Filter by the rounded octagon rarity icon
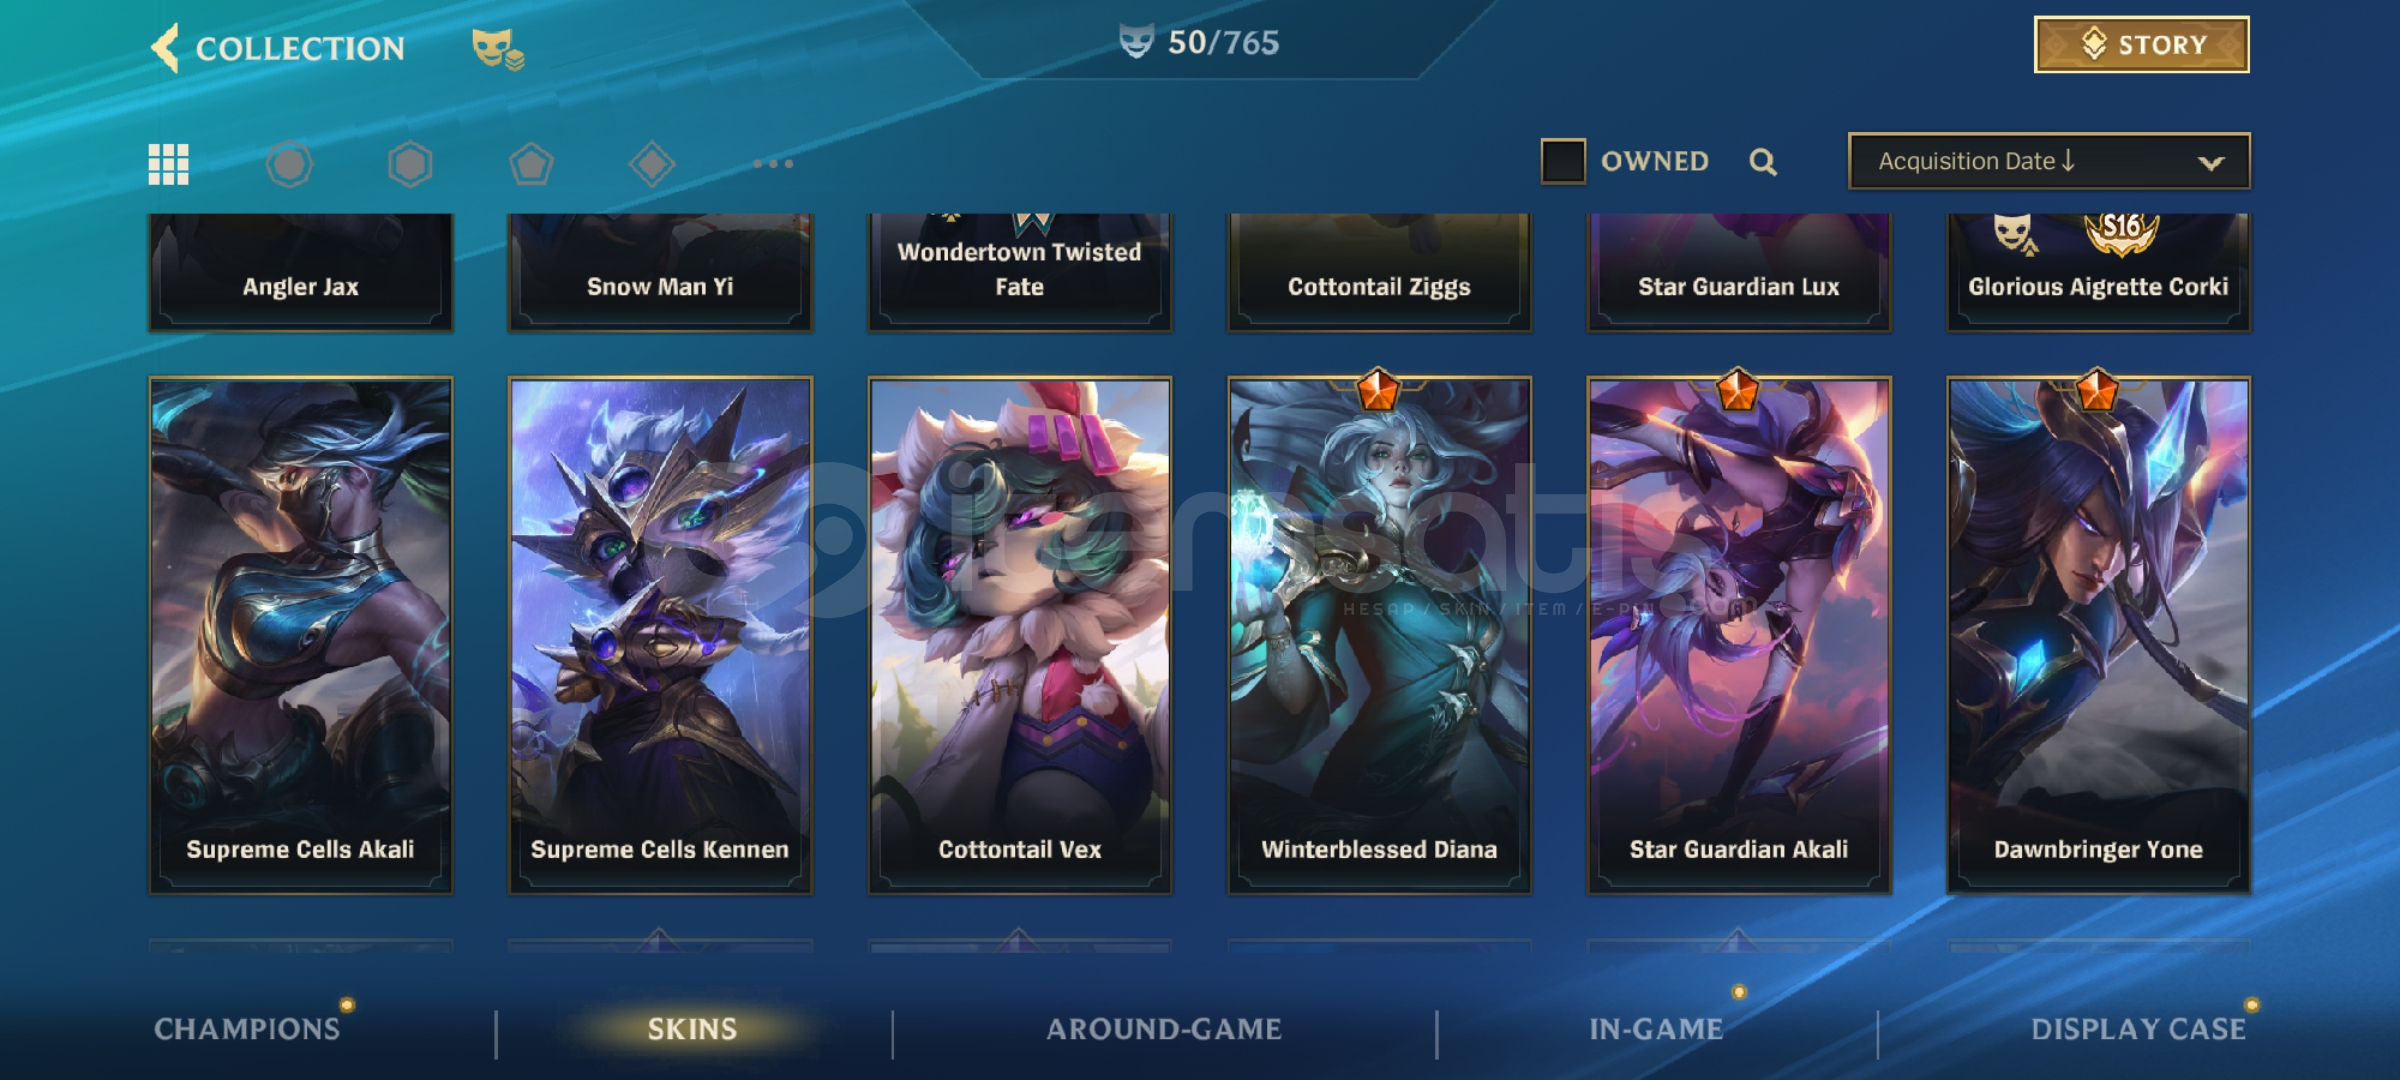 pos(289,164)
